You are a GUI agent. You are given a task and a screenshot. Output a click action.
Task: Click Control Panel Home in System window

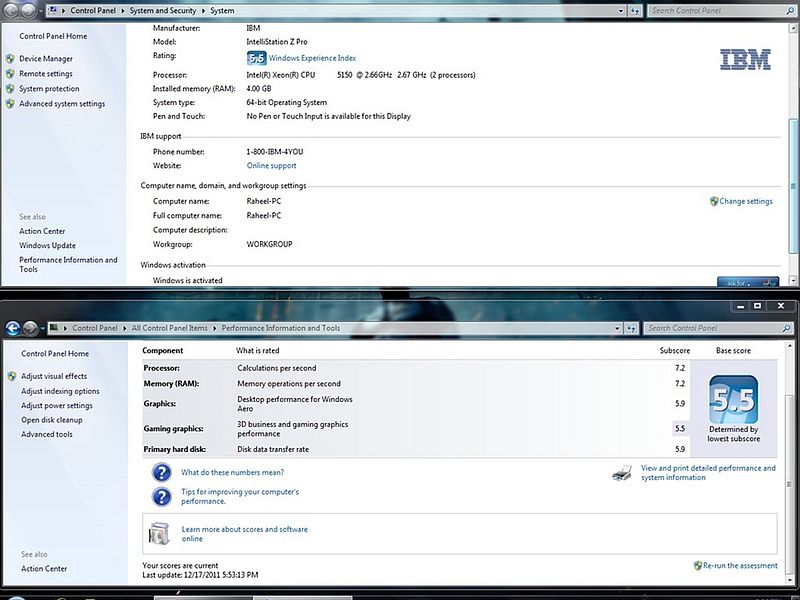coord(53,36)
